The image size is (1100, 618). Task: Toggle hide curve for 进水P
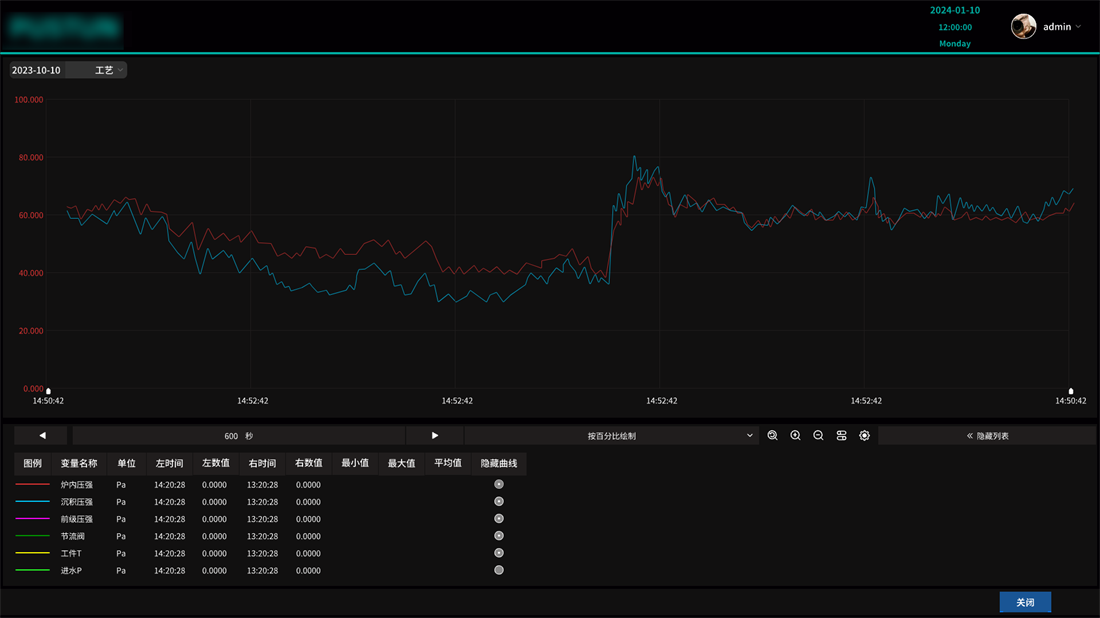click(x=499, y=571)
